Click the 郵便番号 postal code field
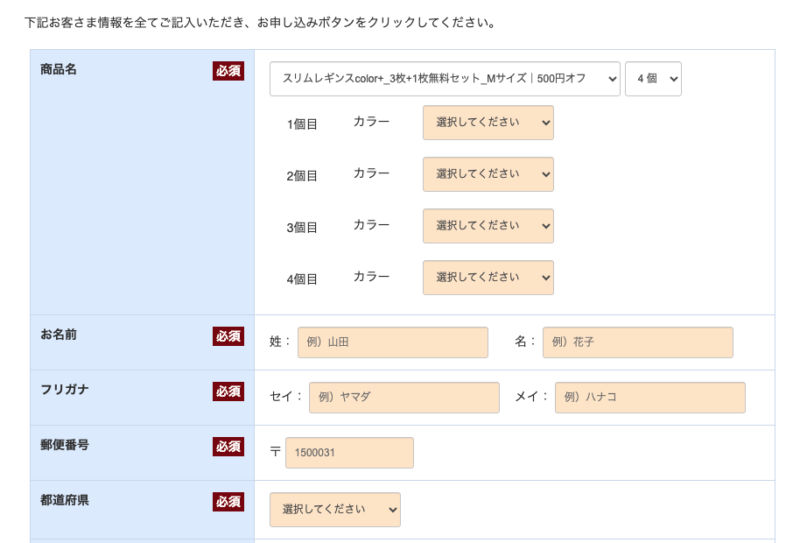800x543 pixels. 349,452
